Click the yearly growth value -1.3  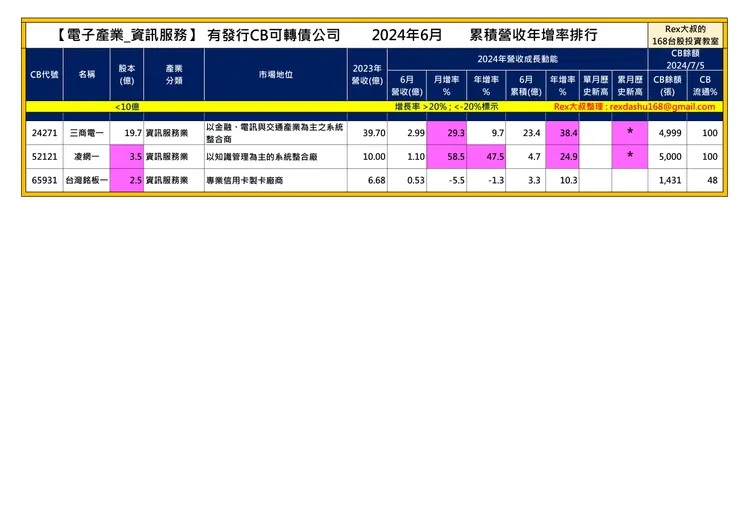tap(496, 180)
